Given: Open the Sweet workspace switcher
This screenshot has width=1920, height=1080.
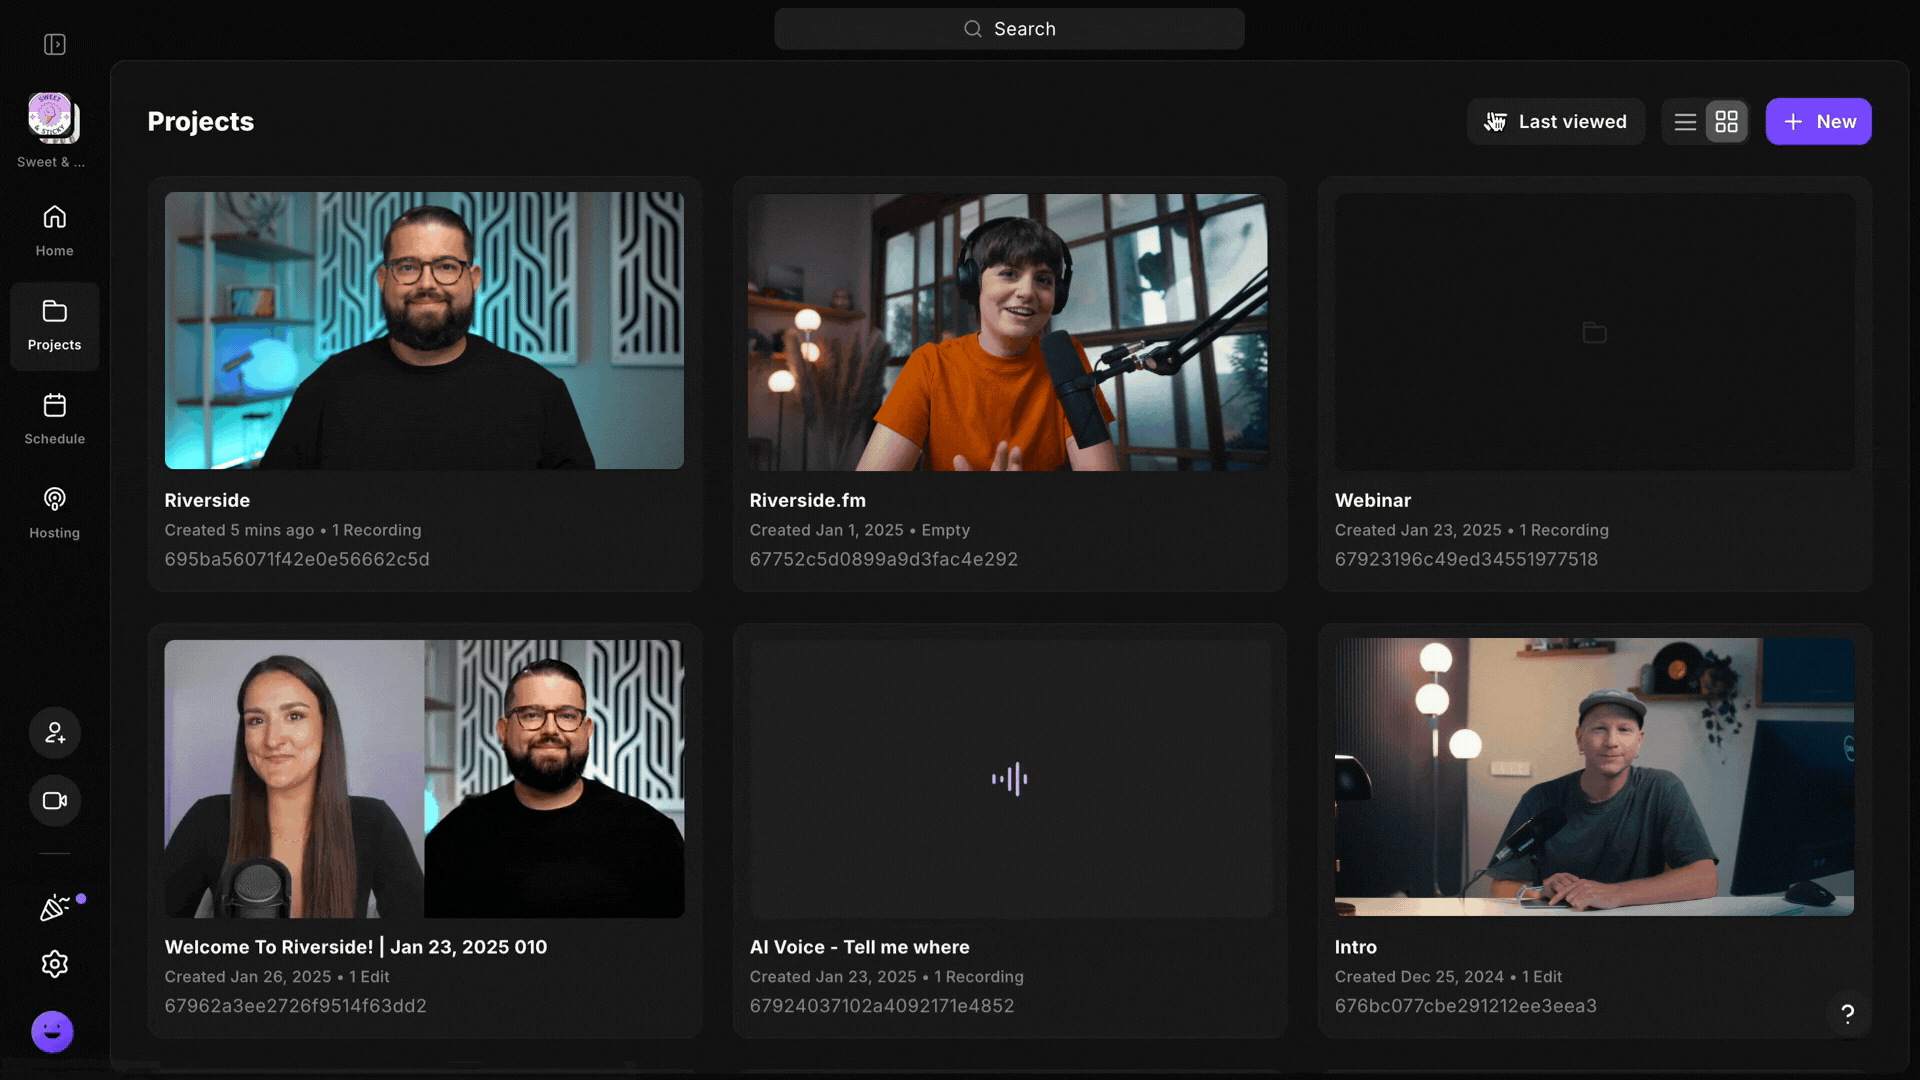Looking at the screenshot, I should [x=51, y=117].
